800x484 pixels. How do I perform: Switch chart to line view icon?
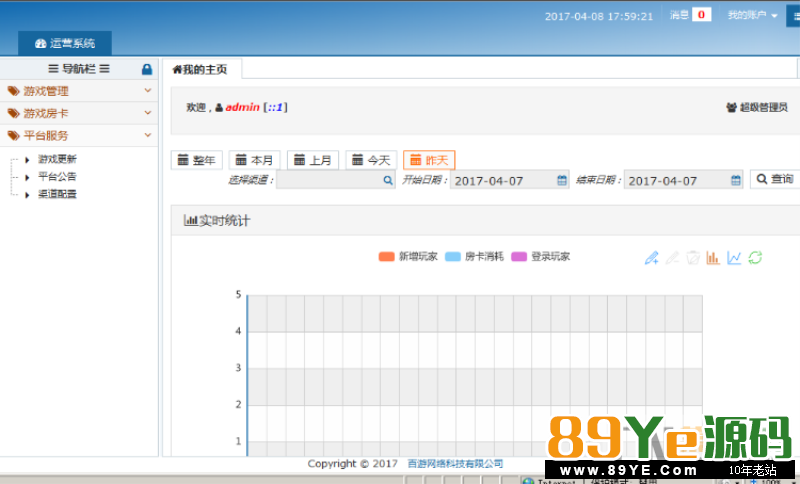point(734,258)
